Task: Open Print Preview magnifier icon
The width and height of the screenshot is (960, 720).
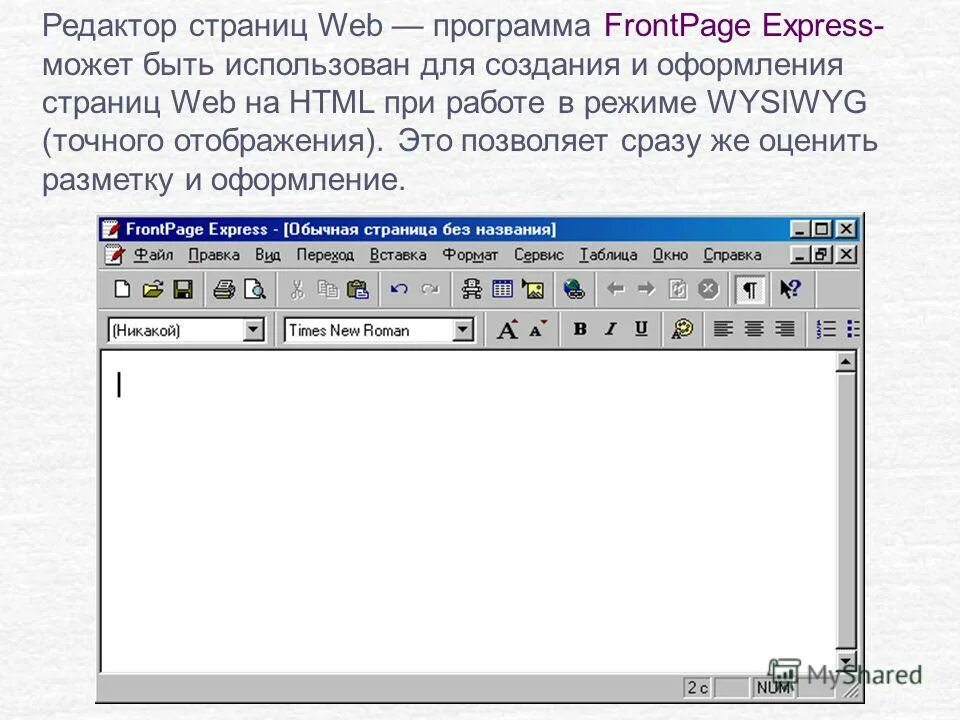Action: pyautogui.click(x=254, y=288)
